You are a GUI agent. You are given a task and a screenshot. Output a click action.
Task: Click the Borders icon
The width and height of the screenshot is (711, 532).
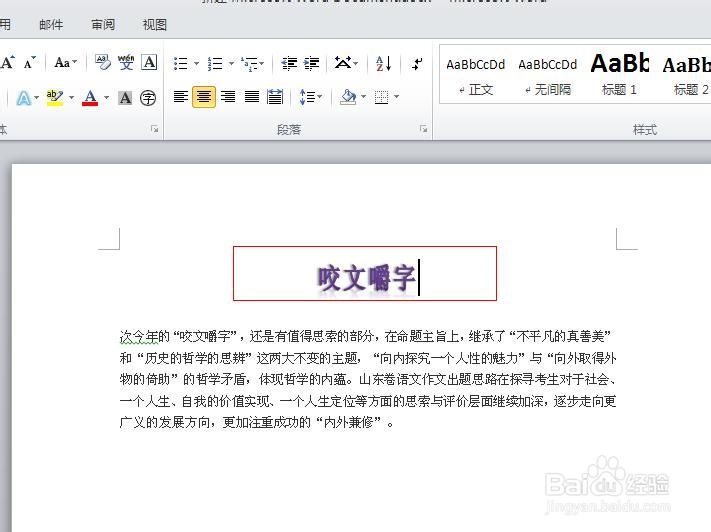[382, 97]
